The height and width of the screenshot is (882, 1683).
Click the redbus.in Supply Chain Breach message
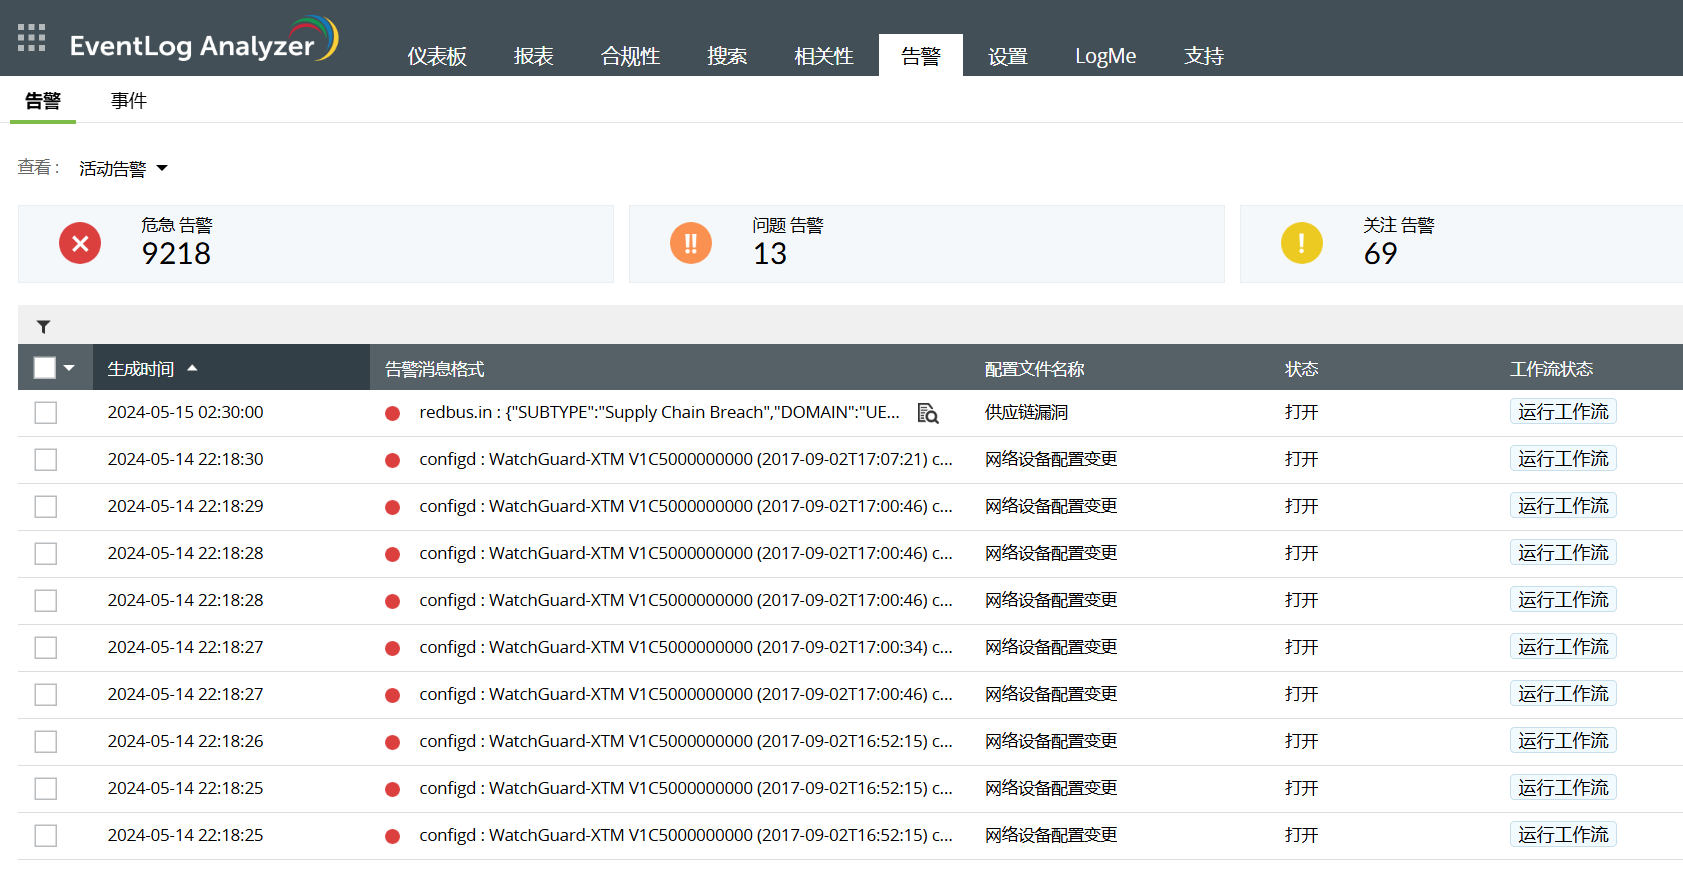(x=660, y=412)
